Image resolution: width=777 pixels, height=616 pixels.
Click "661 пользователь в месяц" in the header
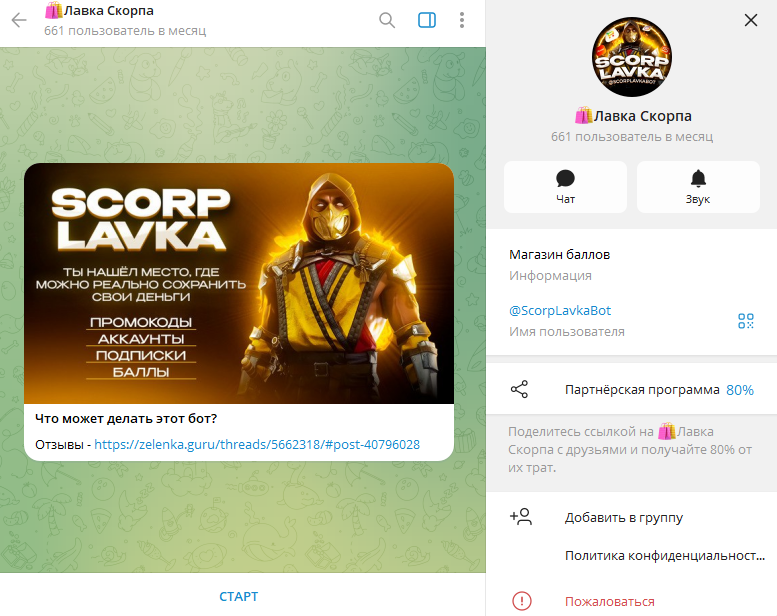click(x=125, y=31)
